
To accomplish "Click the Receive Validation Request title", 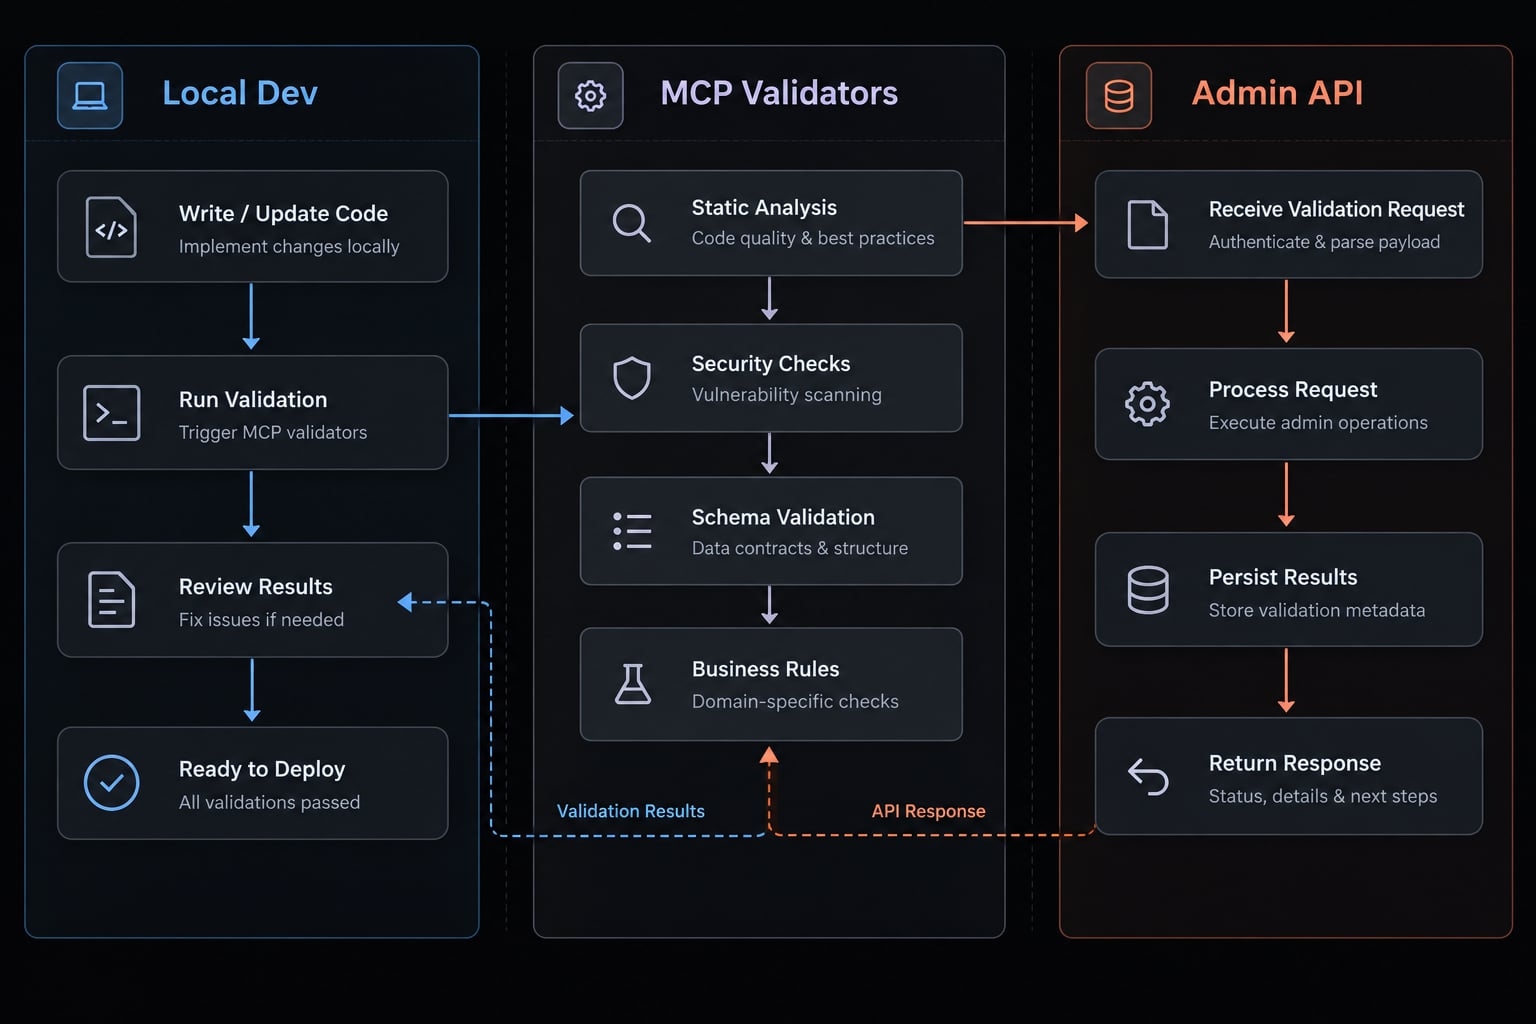I will pos(1336,210).
